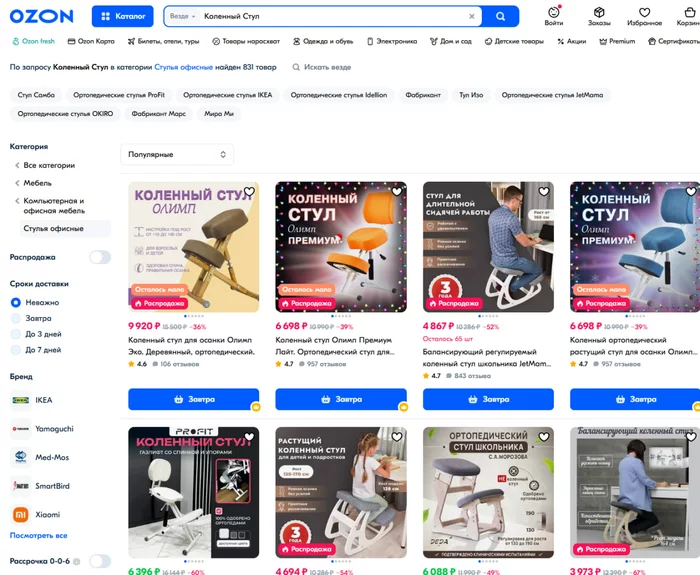Click the magnifier search button
The height and width of the screenshot is (575, 700).
tap(500, 16)
